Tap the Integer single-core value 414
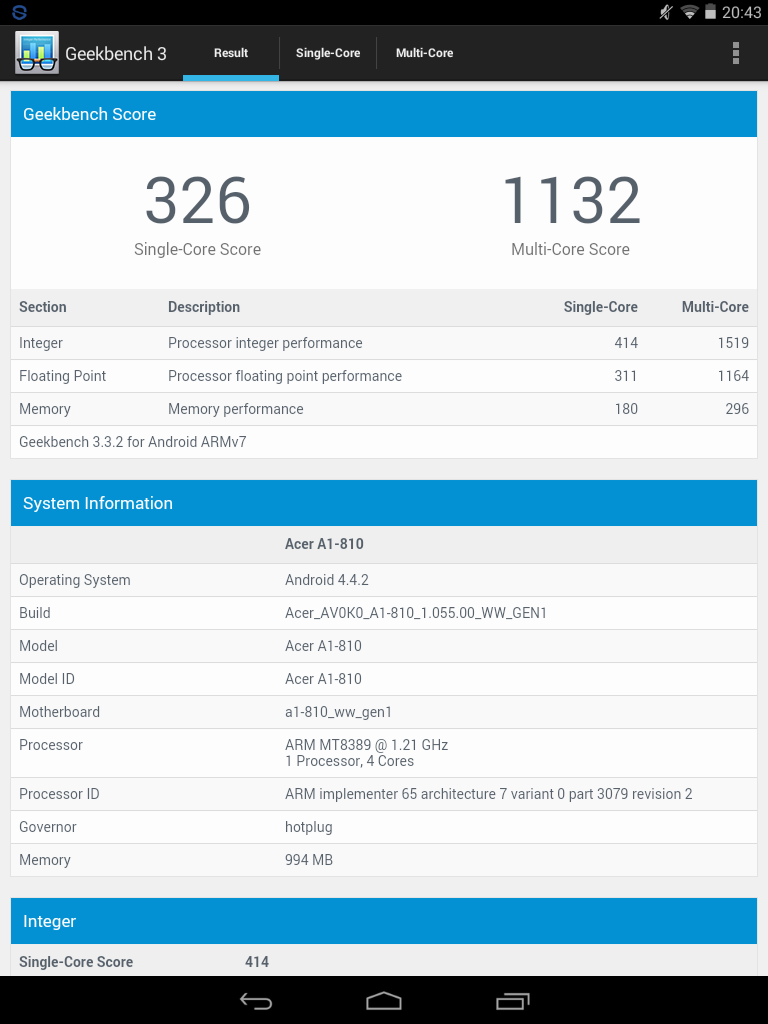The height and width of the screenshot is (1024, 768). tap(626, 343)
